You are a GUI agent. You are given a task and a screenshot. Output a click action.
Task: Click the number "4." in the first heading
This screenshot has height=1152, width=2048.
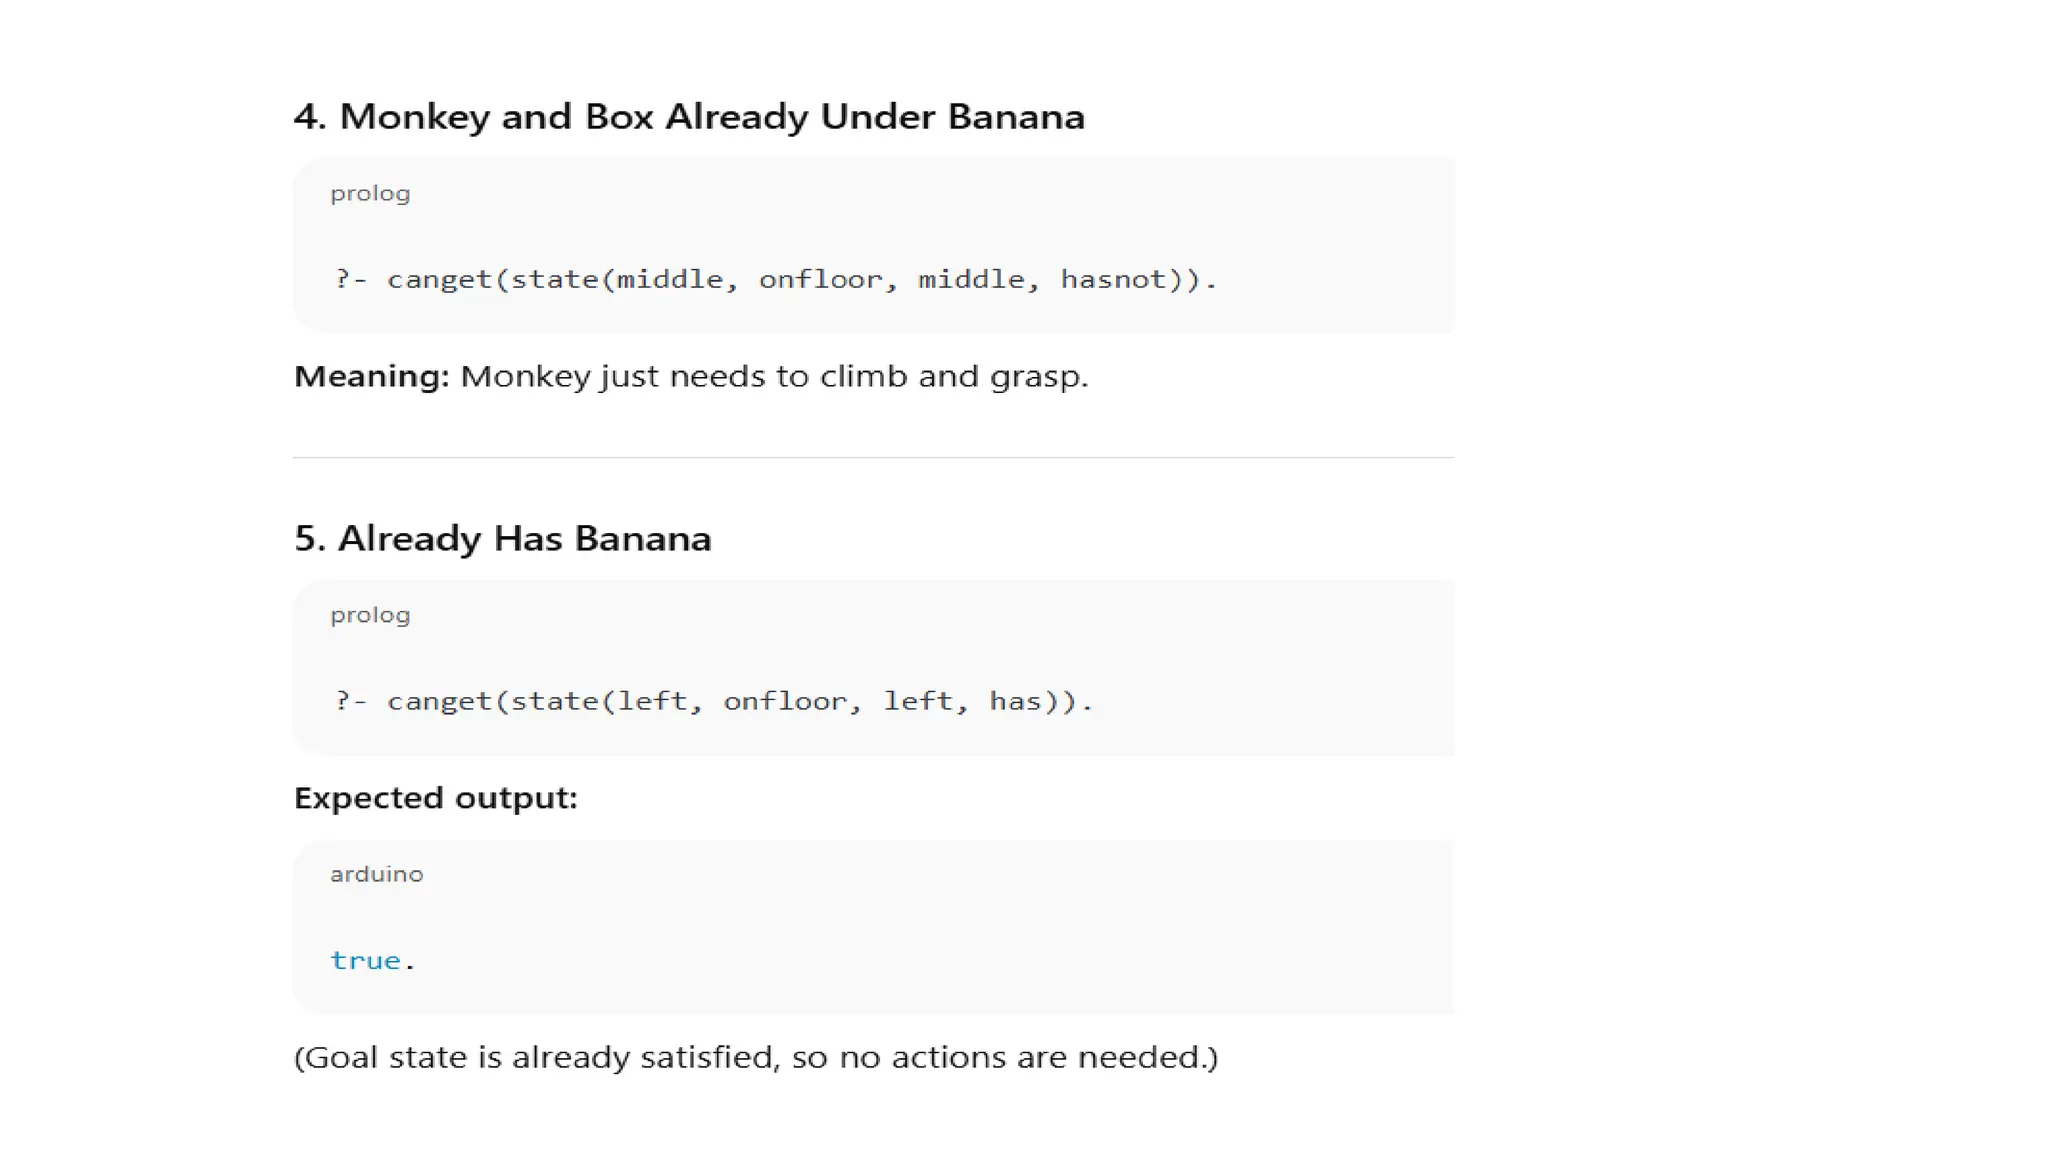(x=310, y=117)
